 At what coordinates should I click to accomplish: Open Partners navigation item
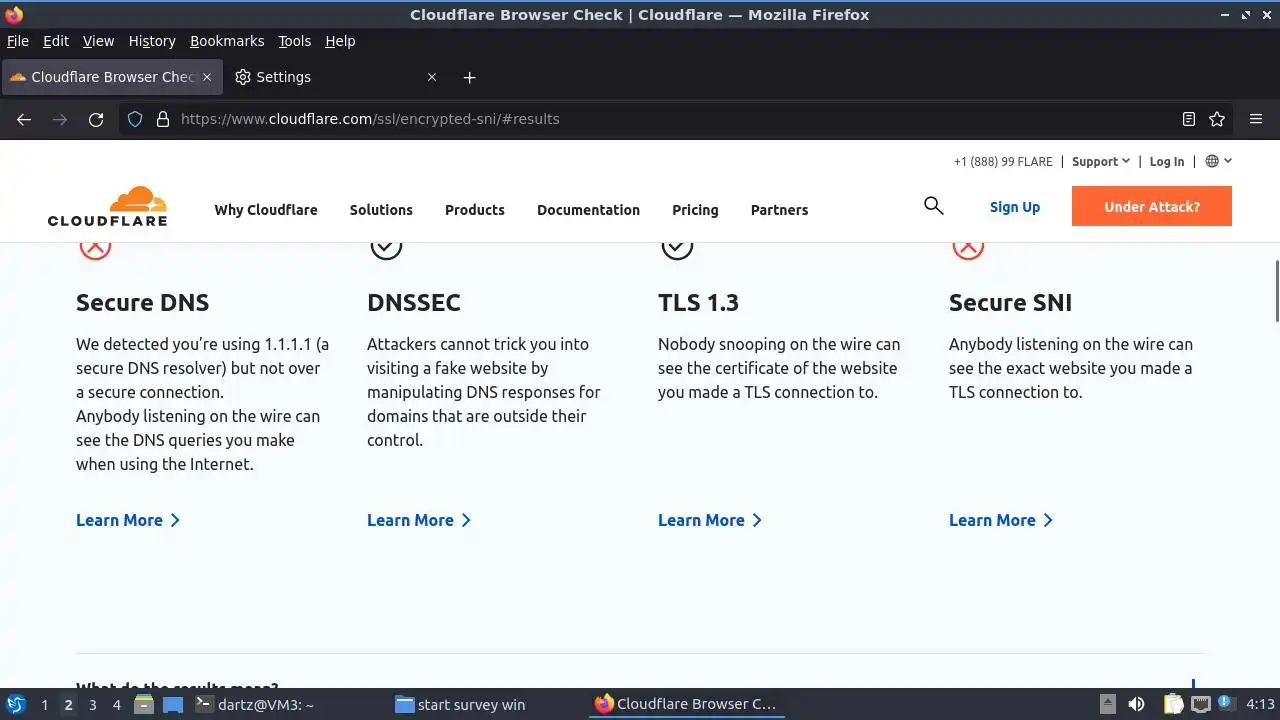pyautogui.click(x=779, y=210)
